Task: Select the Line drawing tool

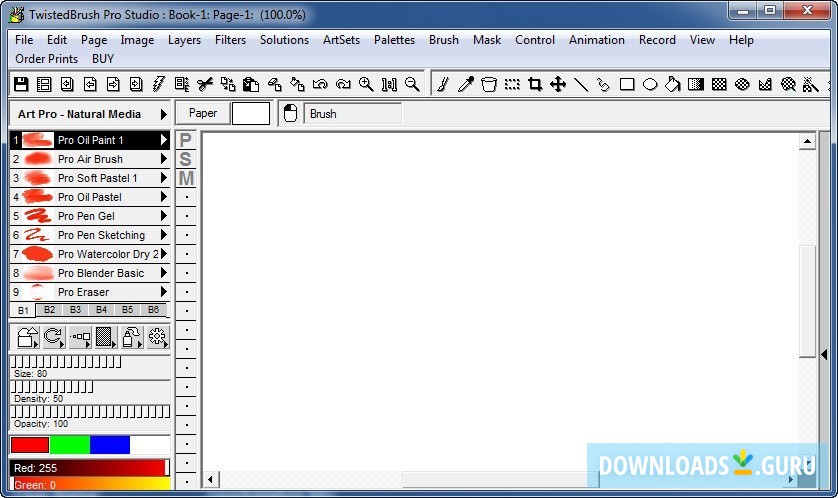Action: point(581,84)
